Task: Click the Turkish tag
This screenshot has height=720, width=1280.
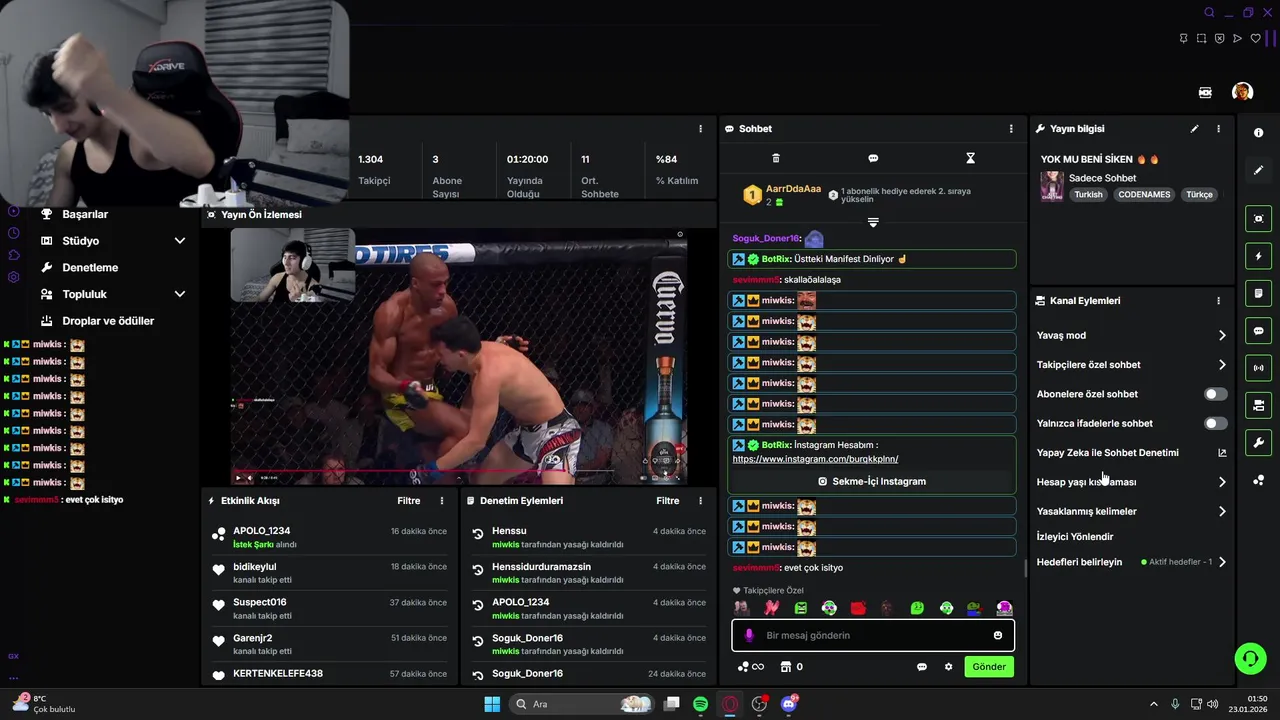Action: [x=1088, y=195]
